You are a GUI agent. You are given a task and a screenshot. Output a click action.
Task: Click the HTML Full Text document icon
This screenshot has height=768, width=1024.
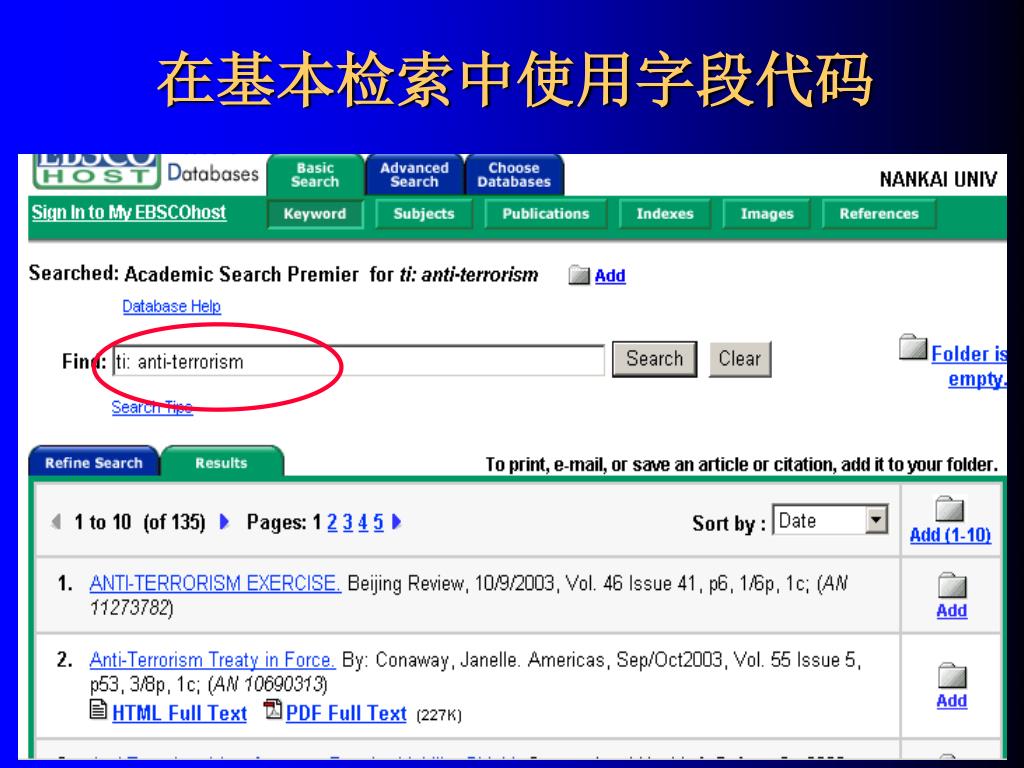pos(98,709)
